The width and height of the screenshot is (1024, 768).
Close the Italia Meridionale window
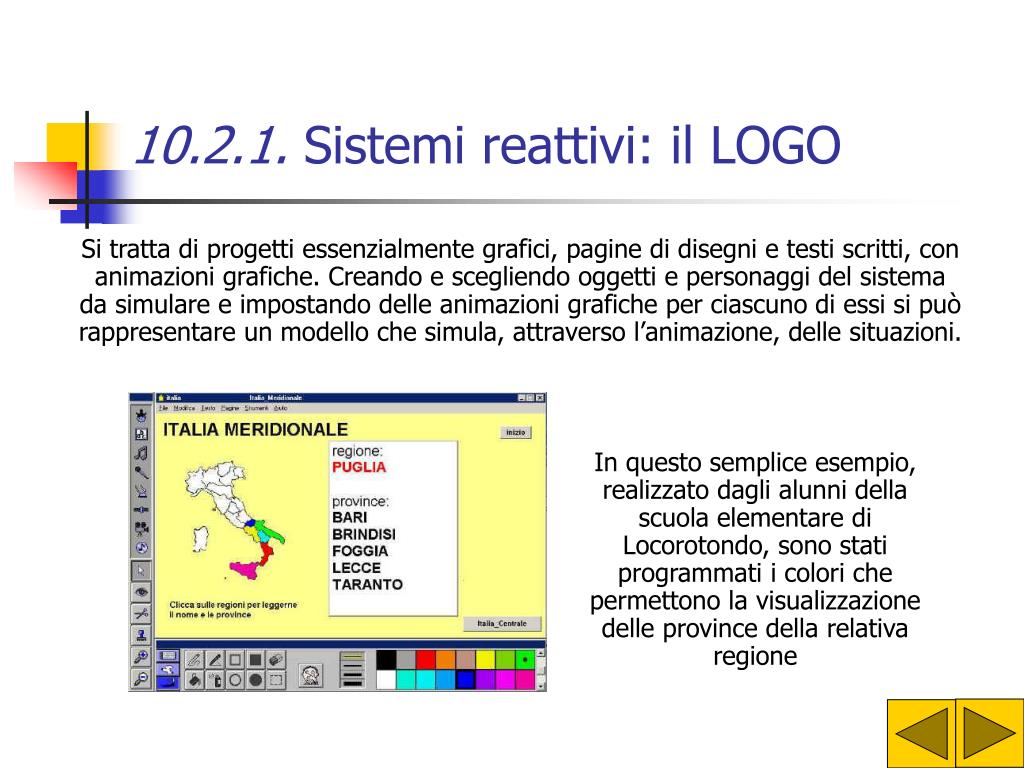tap(540, 398)
